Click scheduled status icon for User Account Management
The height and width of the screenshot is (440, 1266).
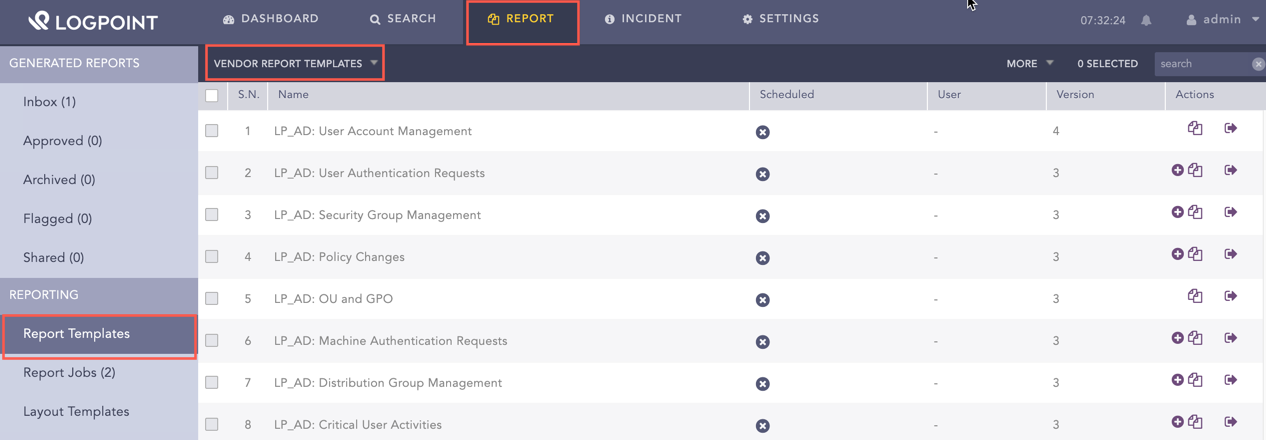pos(763,132)
